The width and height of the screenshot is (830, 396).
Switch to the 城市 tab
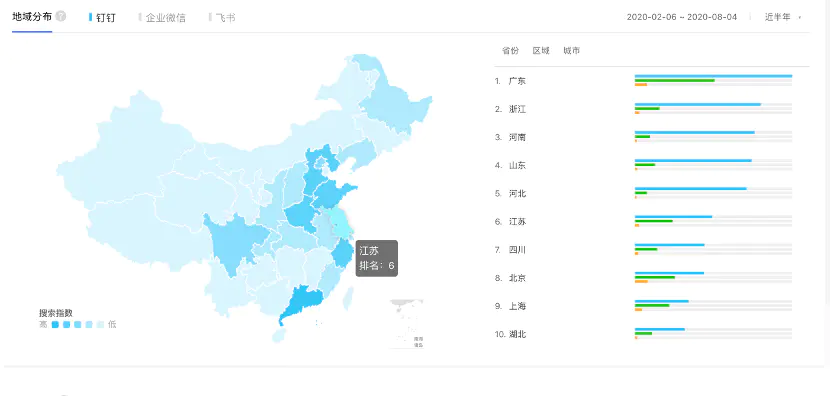(x=572, y=51)
